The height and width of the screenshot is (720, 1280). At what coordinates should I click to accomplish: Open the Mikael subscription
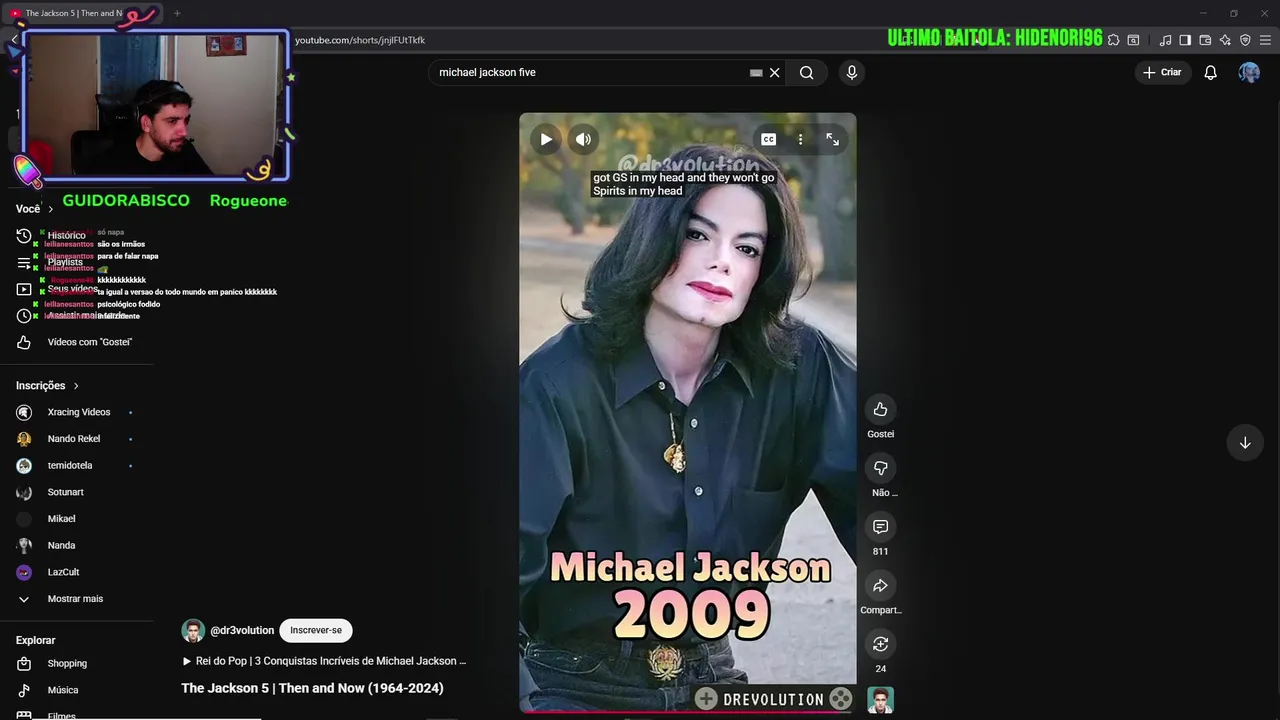(x=62, y=519)
